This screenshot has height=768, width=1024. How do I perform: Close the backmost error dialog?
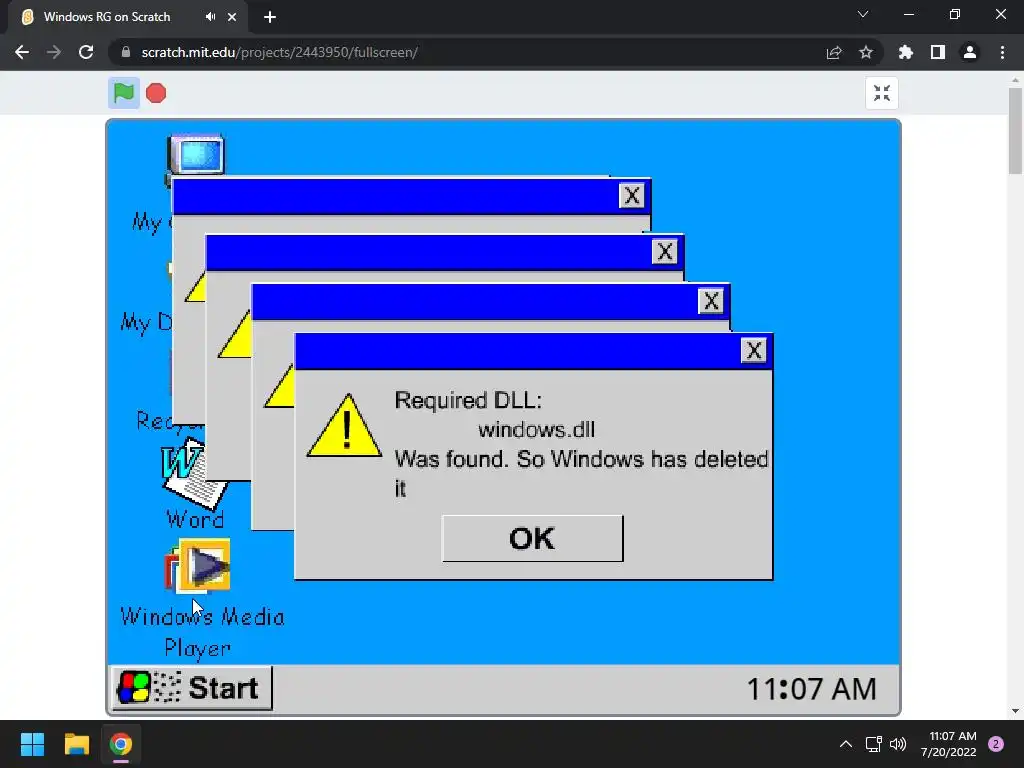(x=632, y=195)
